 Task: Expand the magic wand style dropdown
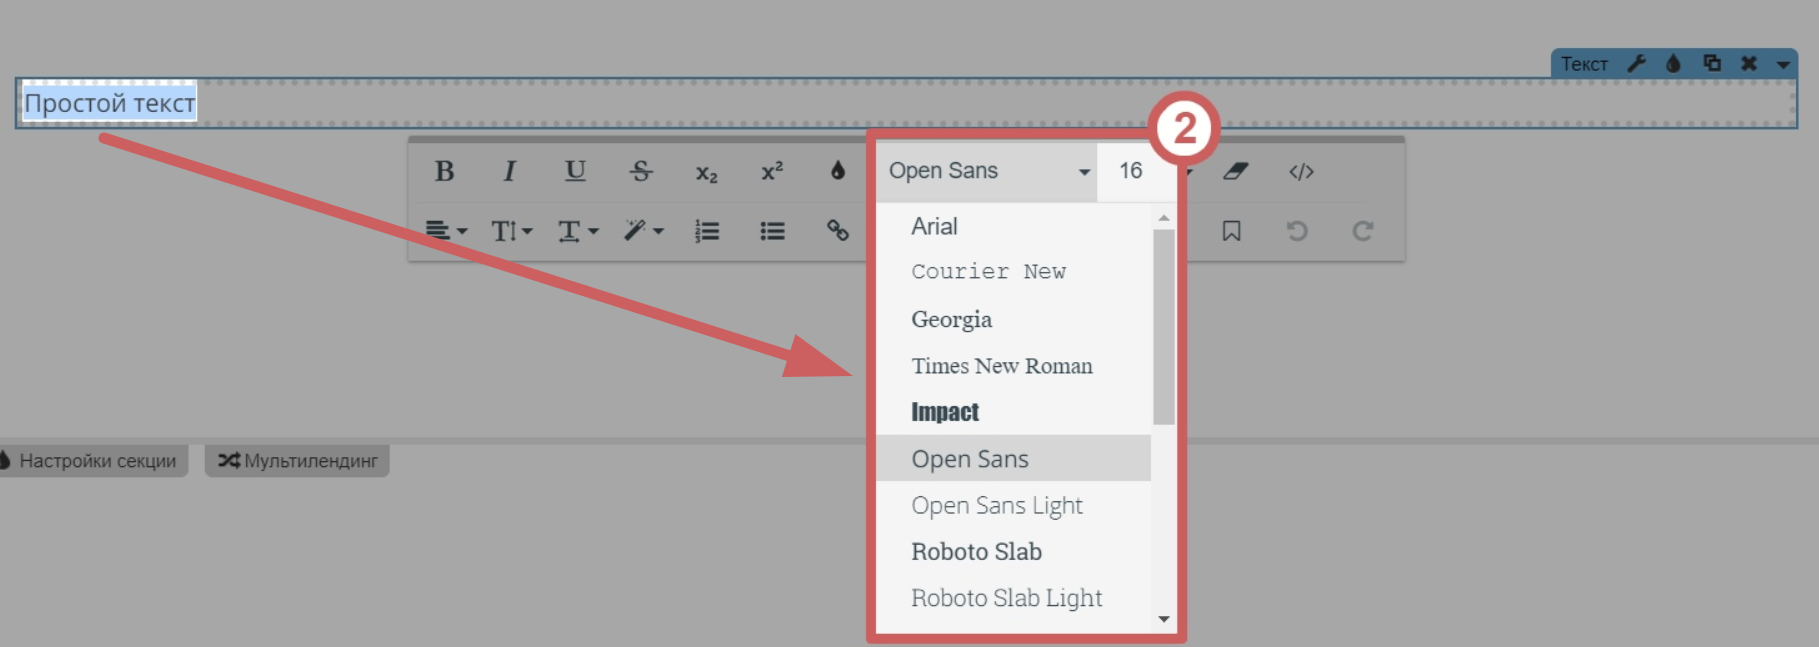tap(643, 231)
